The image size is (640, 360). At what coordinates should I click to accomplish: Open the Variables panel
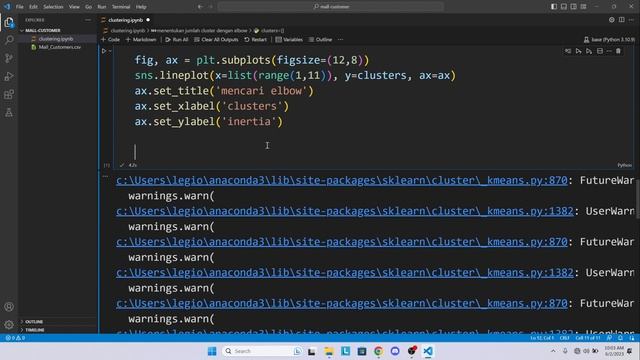click(289, 40)
